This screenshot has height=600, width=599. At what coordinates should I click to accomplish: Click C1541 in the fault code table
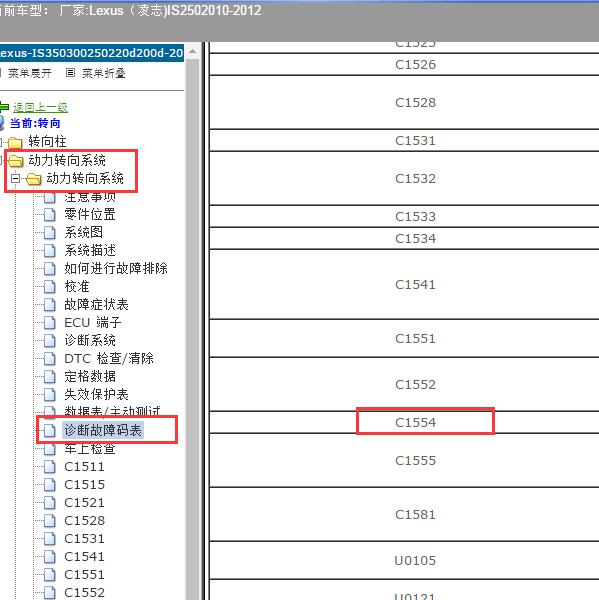point(415,284)
